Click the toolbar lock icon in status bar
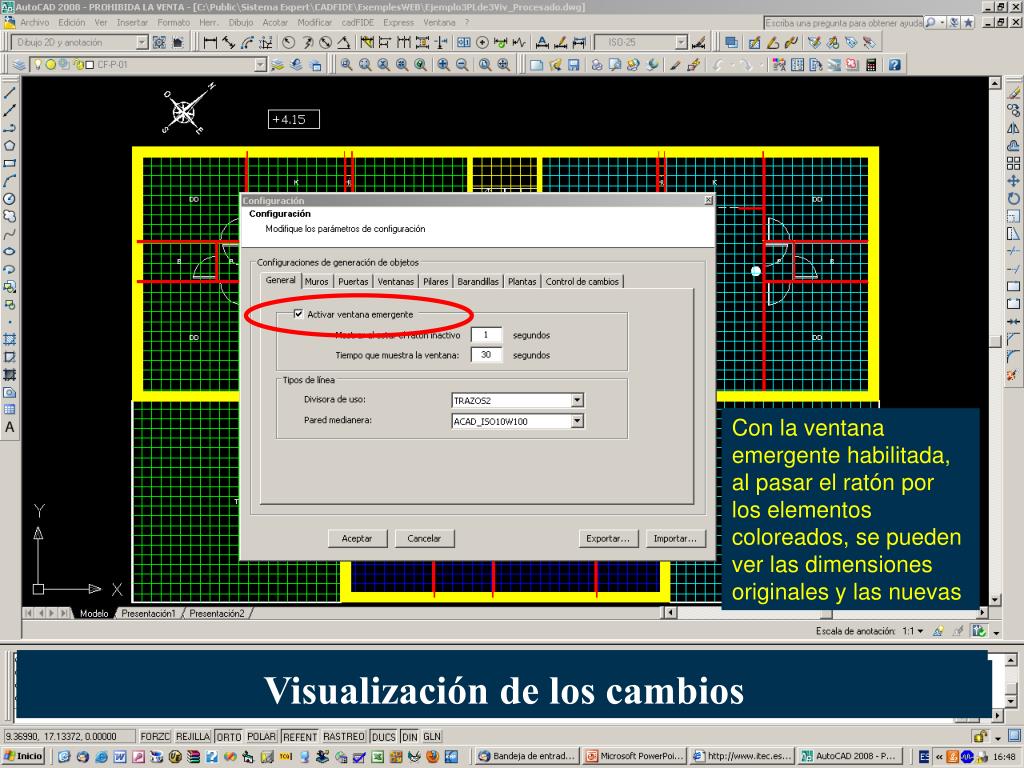The image size is (1024, 768). click(x=980, y=737)
